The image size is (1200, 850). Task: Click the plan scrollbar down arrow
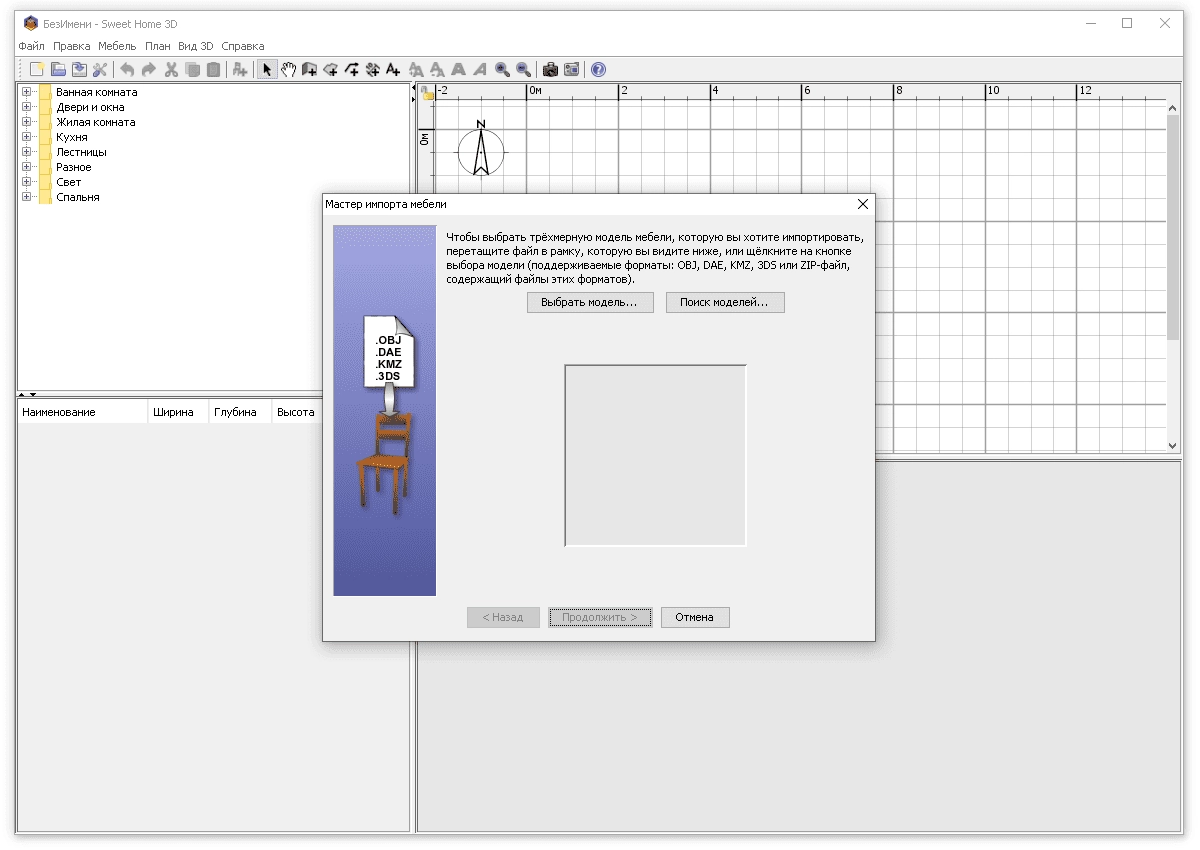1173,446
